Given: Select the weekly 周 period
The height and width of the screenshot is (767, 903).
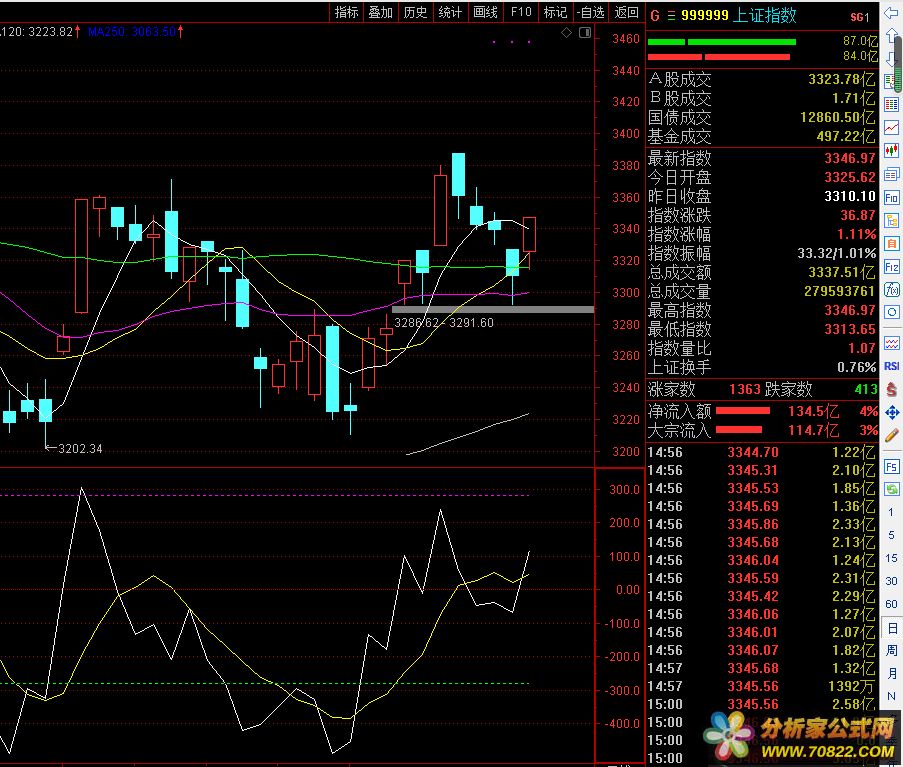Looking at the screenshot, I should pos(891,650).
